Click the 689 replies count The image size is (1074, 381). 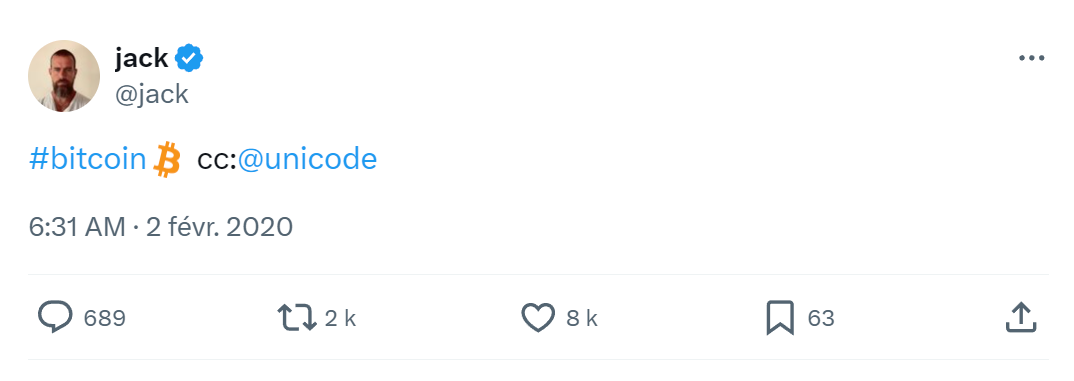pos(105,319)
